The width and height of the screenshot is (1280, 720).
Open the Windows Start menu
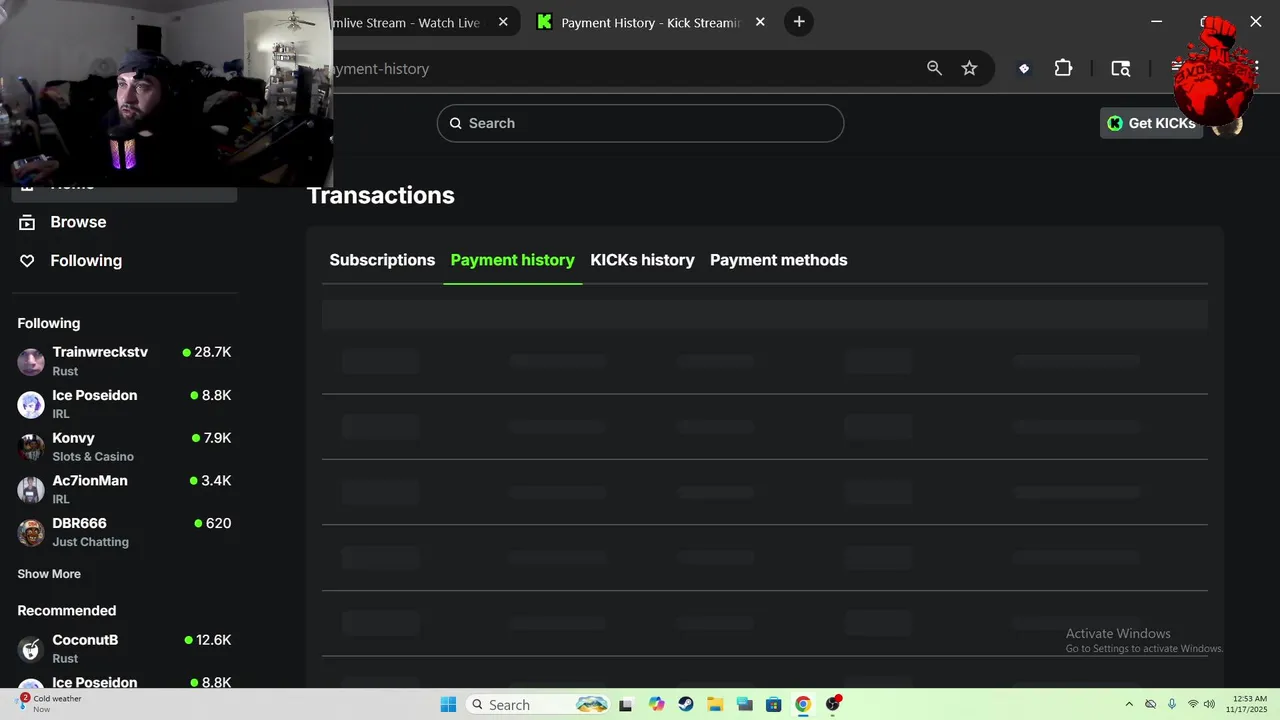(448, 704)
